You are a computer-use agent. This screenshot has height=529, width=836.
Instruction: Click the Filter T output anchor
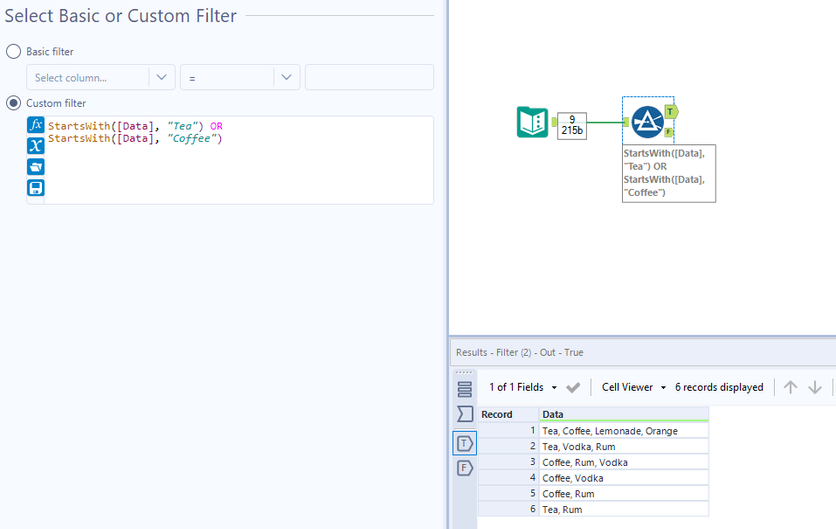(x=671, y=112)
